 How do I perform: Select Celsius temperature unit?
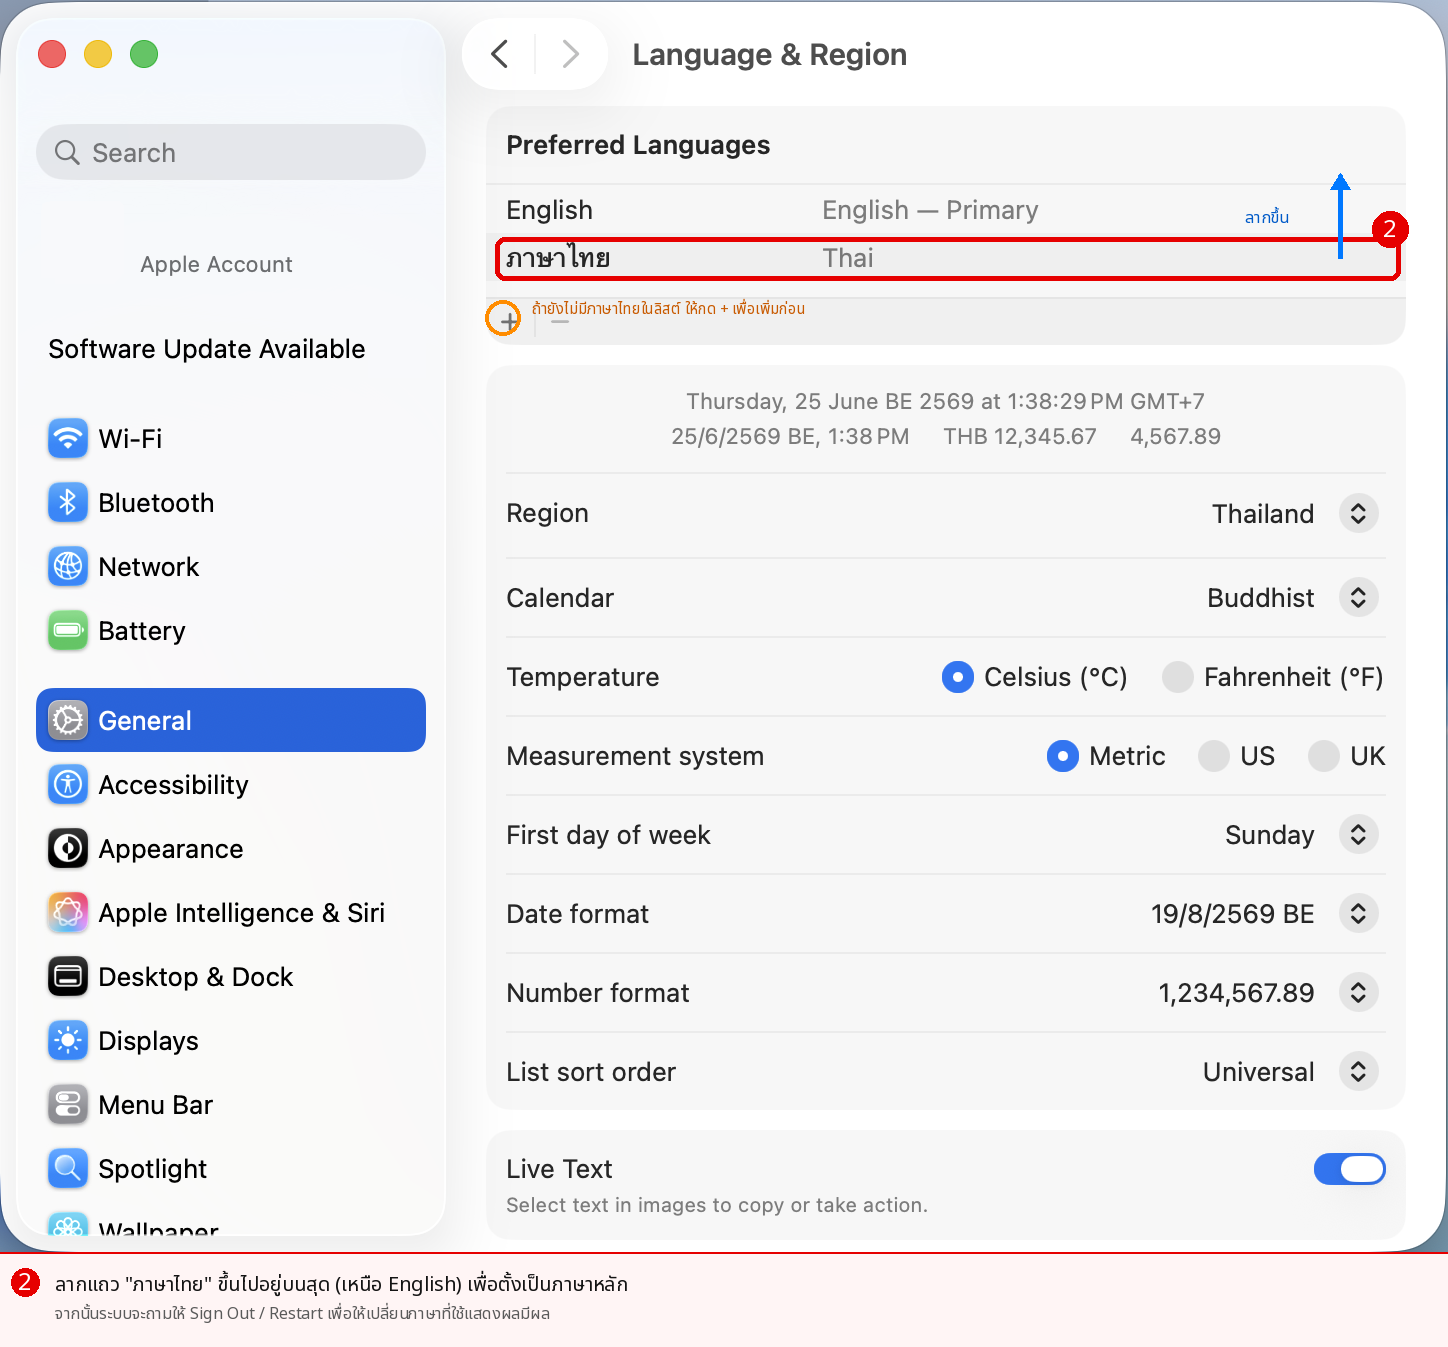point(958,677)
